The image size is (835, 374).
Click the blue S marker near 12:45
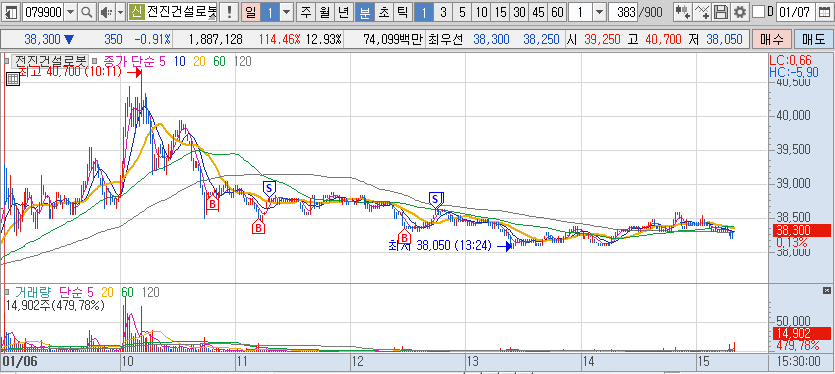click(436, 200)
